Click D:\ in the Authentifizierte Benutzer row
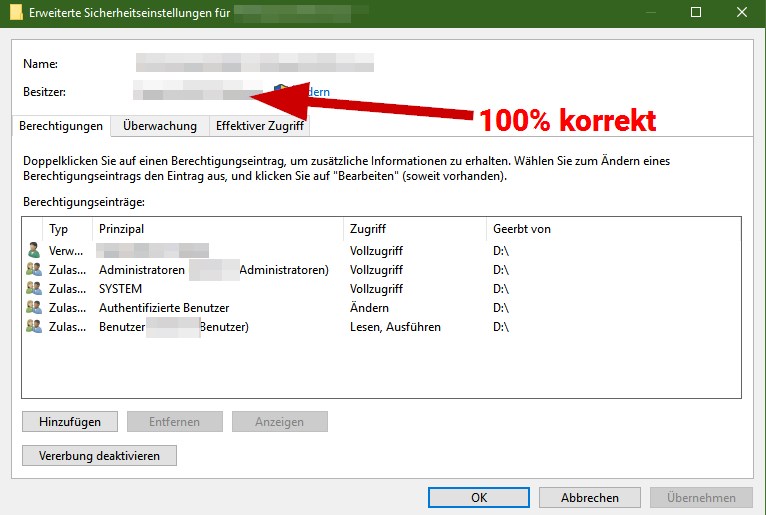766x515 pixels. click(501, 308)
